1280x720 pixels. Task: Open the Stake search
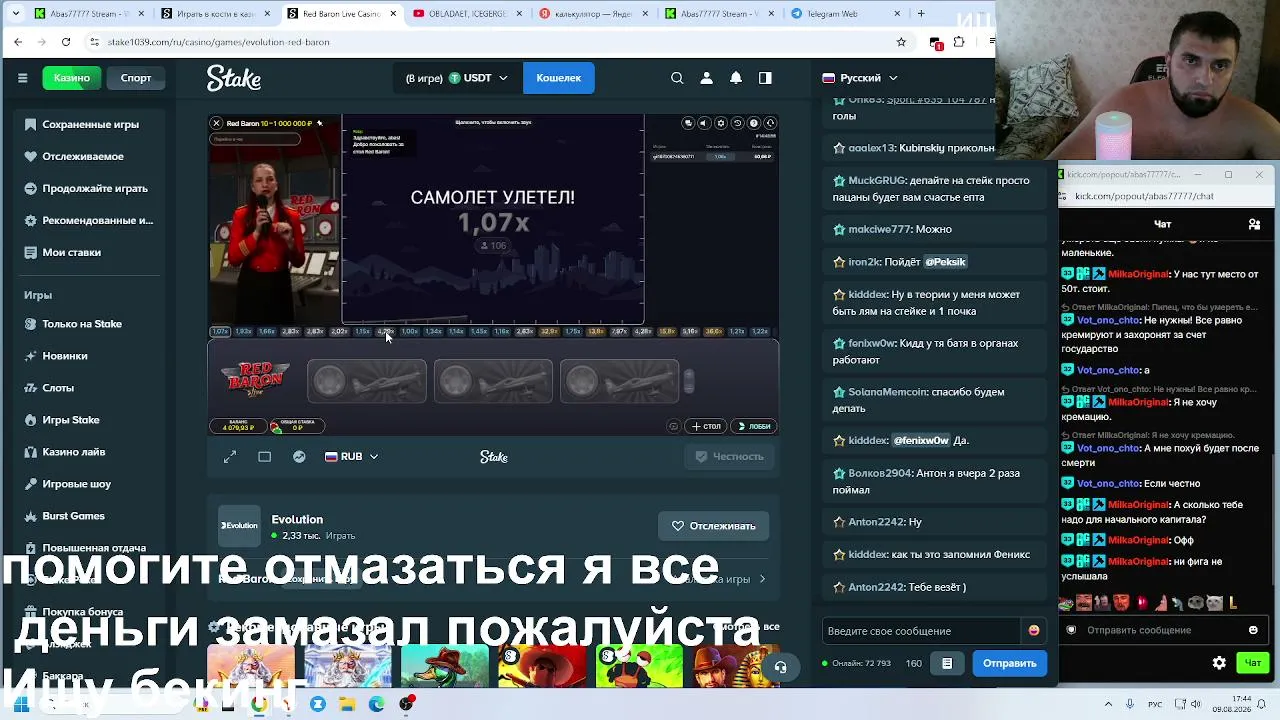[677, 78]
